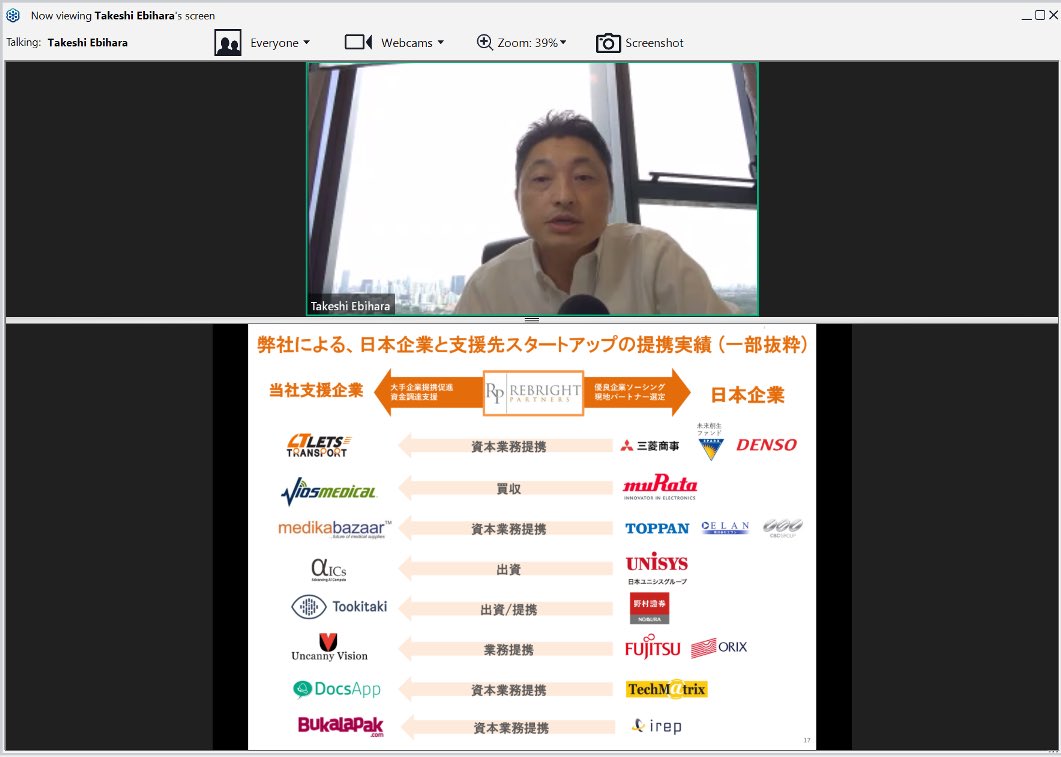Screen dimensions: 1061x757
Task: Click the TOPPAN logo
Action: pos(657,528)
